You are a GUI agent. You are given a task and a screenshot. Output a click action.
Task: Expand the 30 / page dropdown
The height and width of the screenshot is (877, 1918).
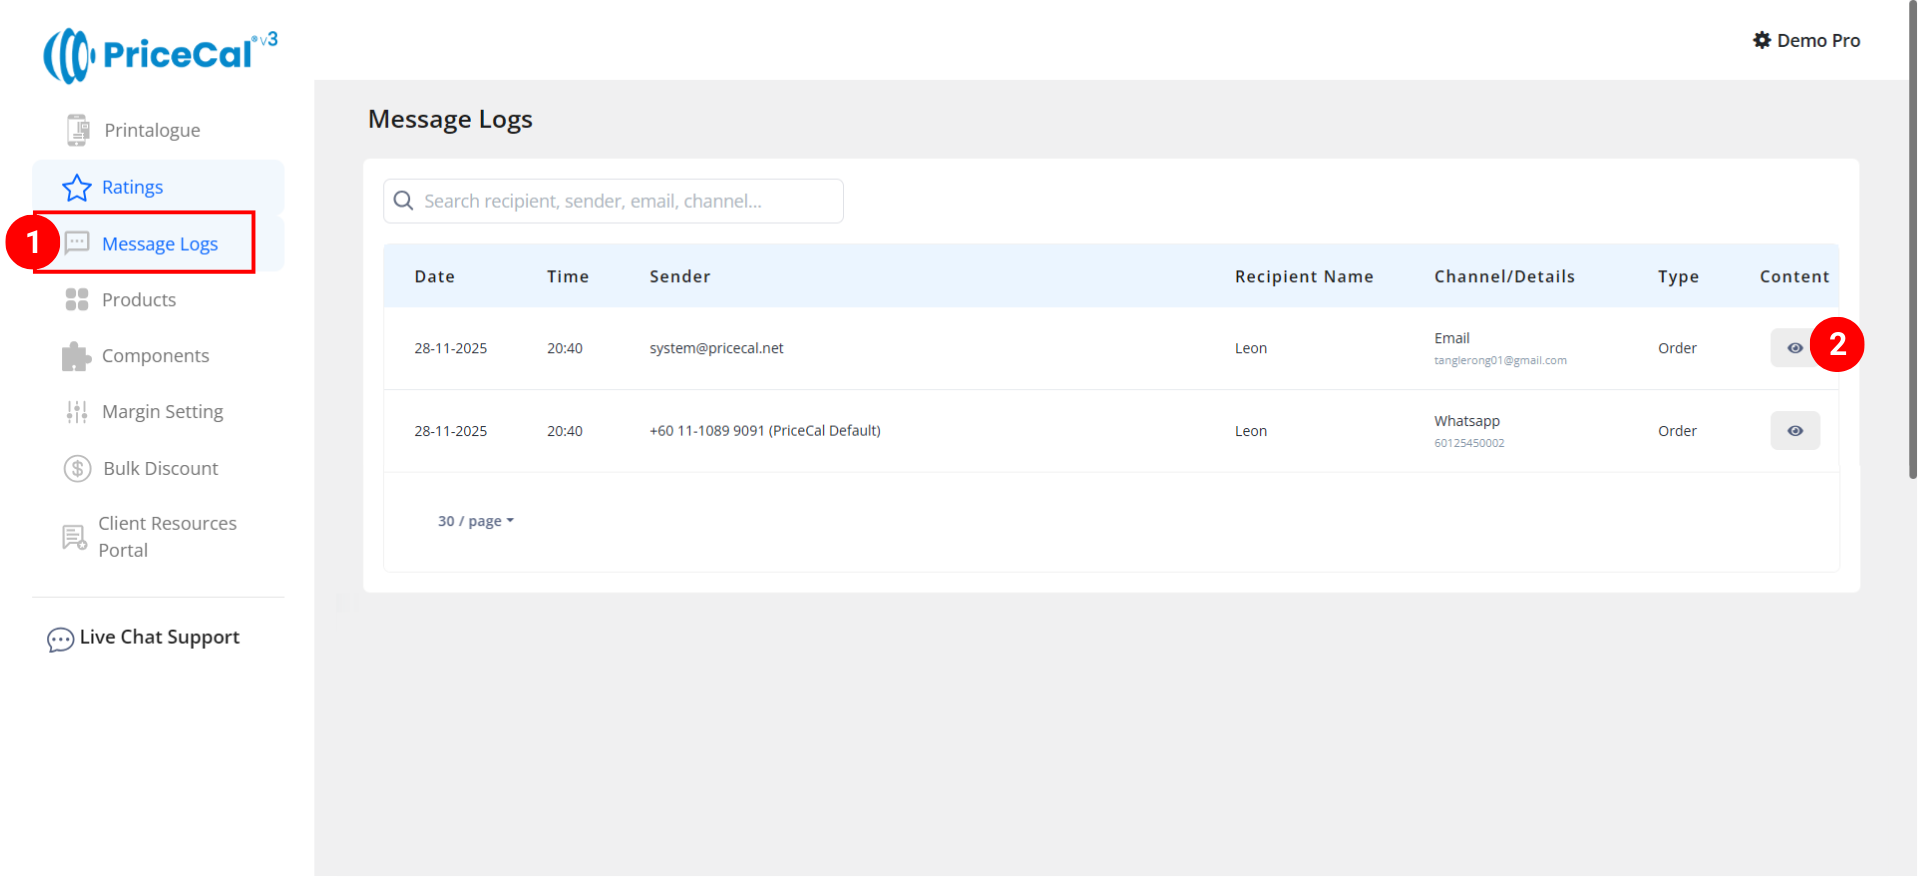(x=476, y=521)
